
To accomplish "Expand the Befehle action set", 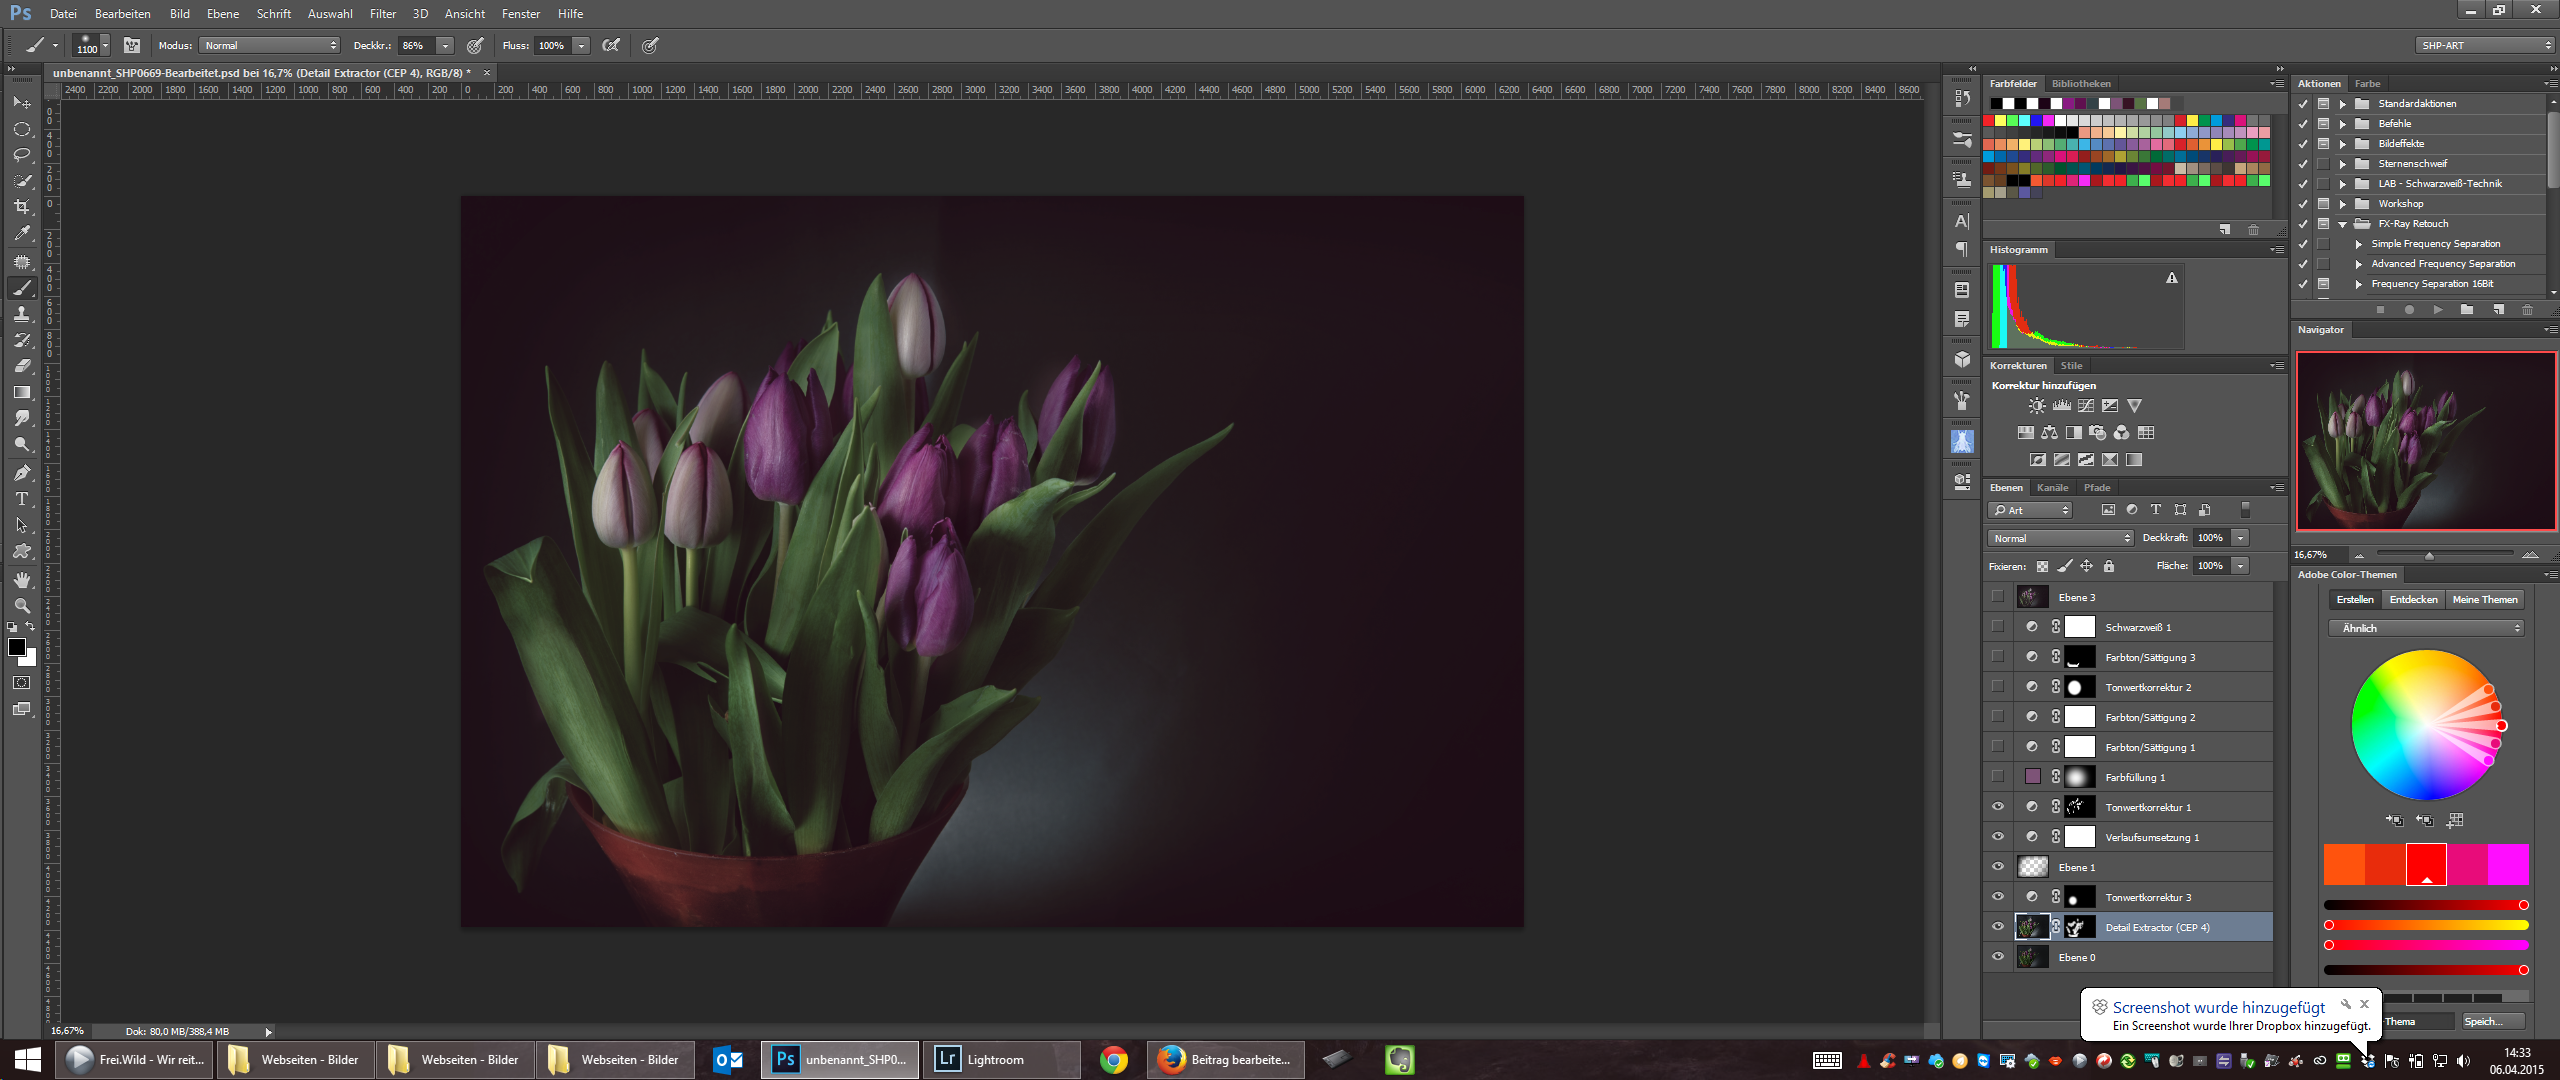I will click(2343, 124).
